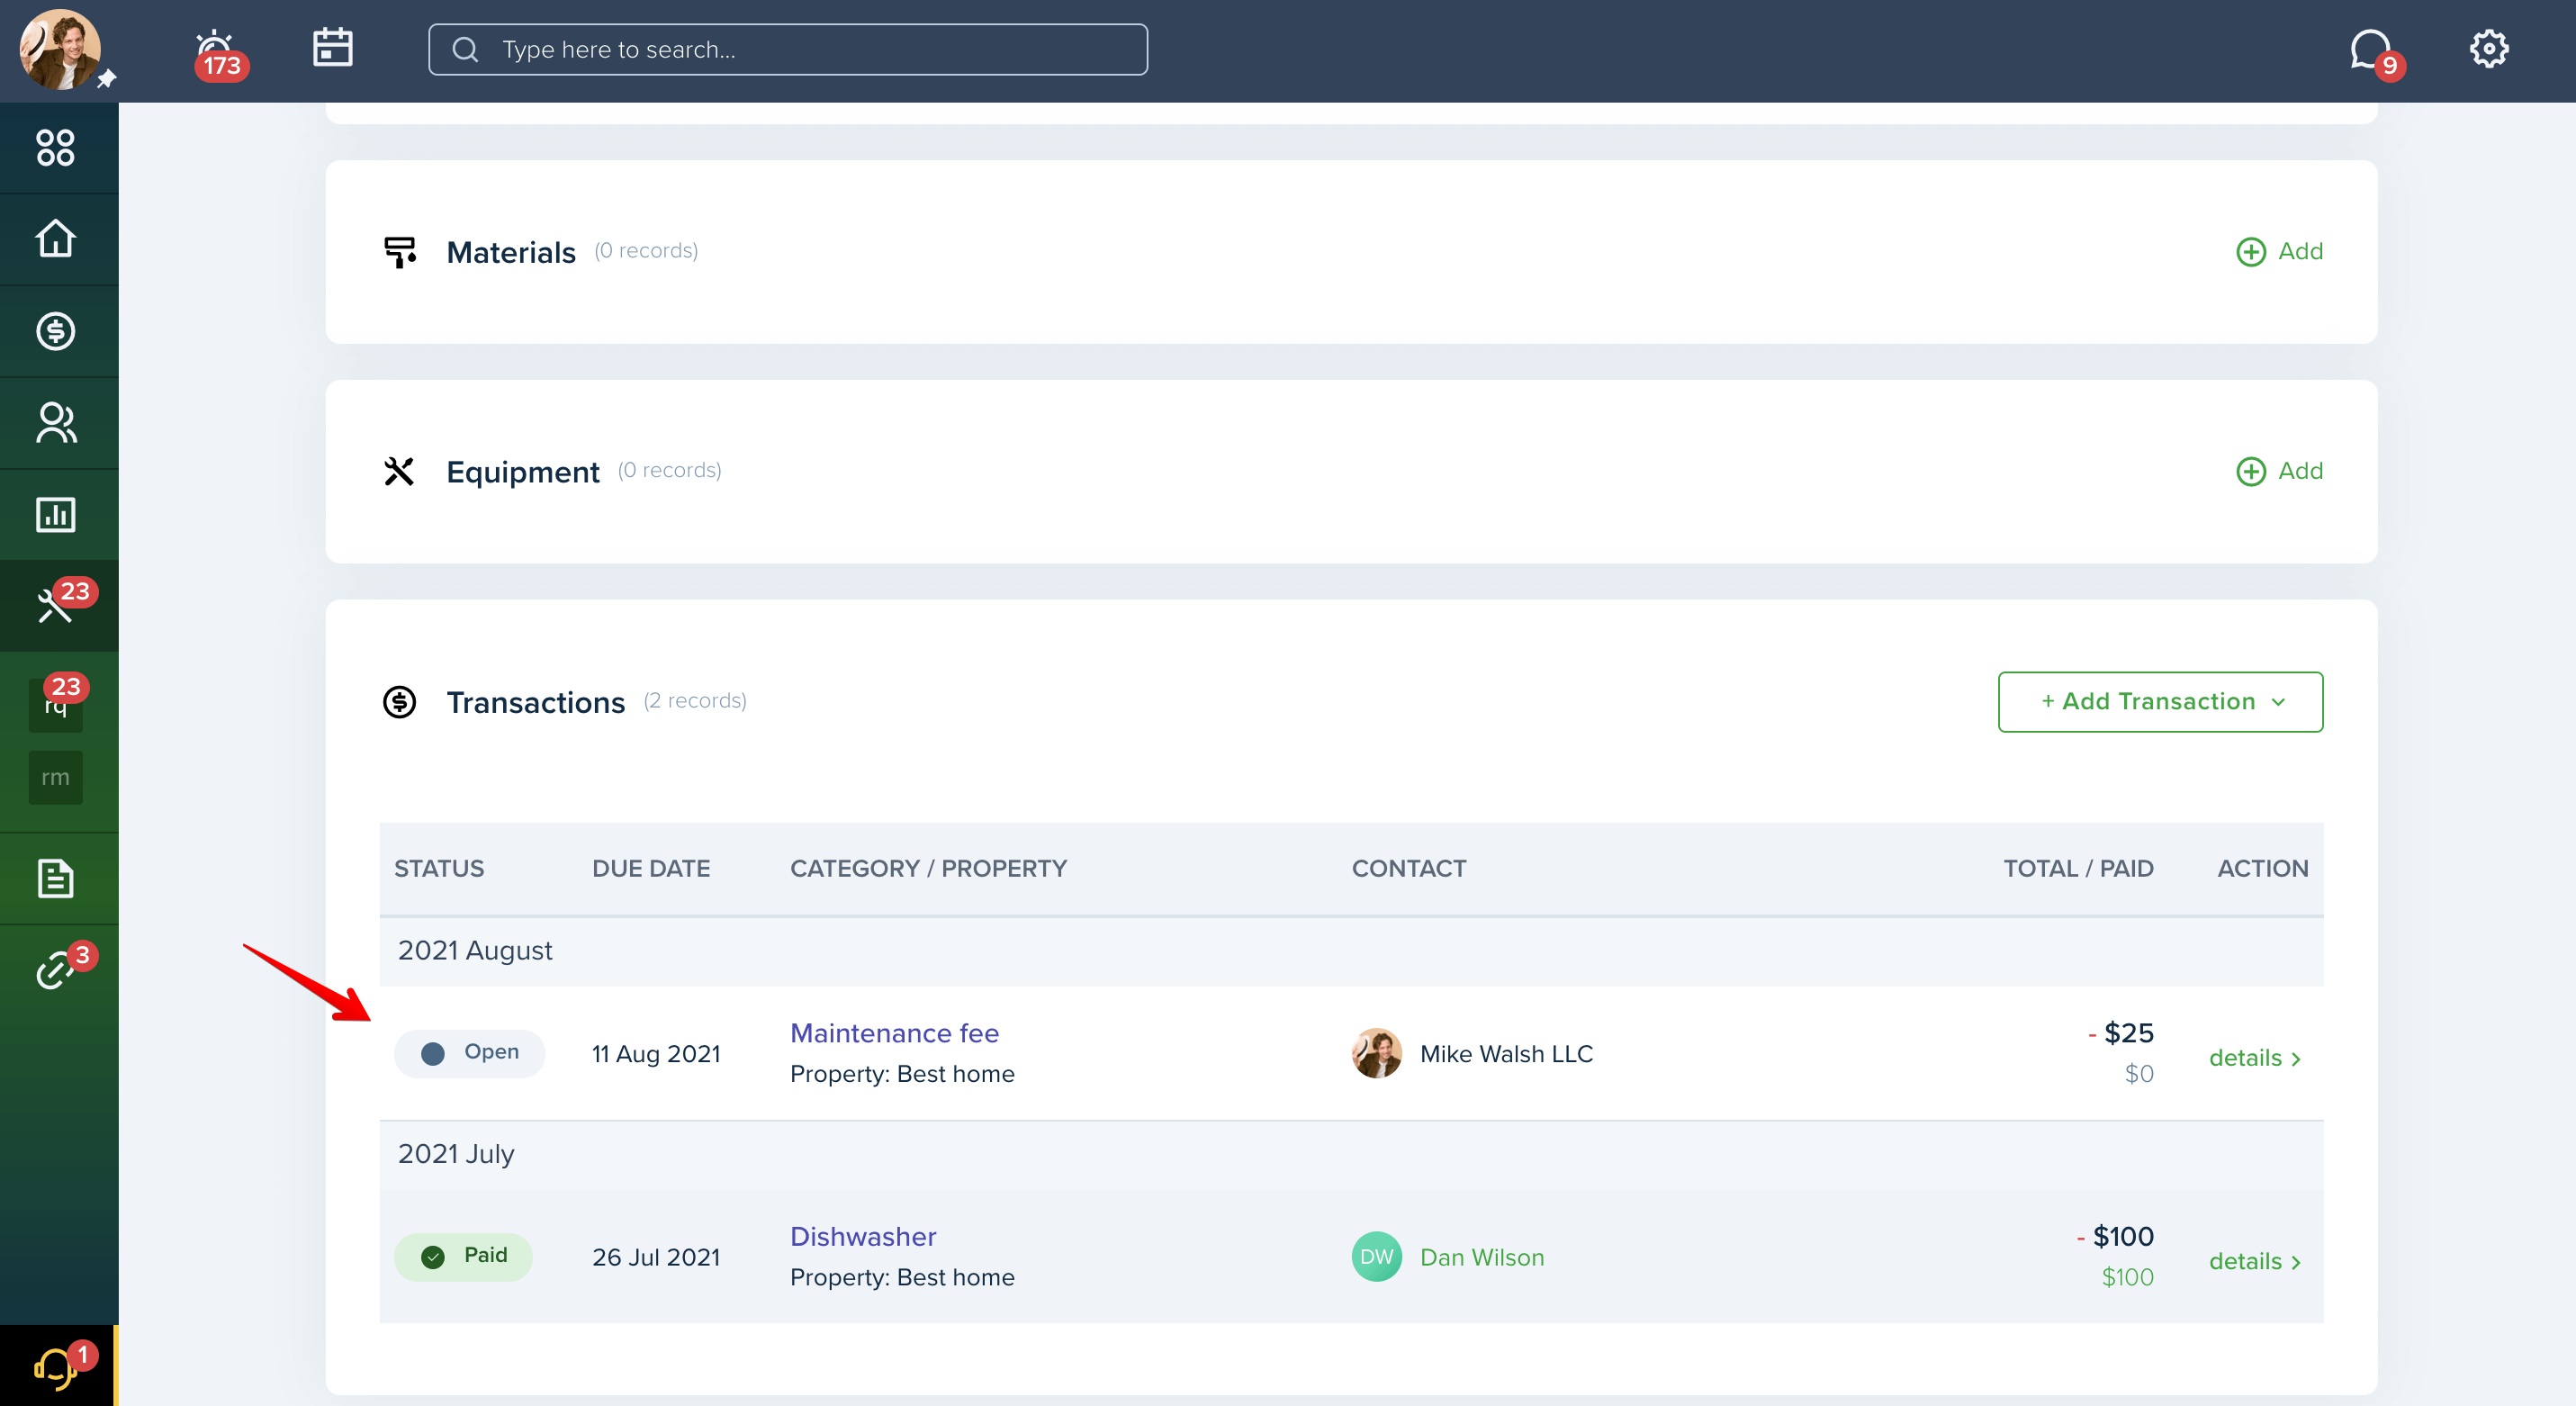The width and height of the screenshot is (2576, 1406).
Task: Click the TOTAL / PAID column header
Action: (x=2078, y=869)
